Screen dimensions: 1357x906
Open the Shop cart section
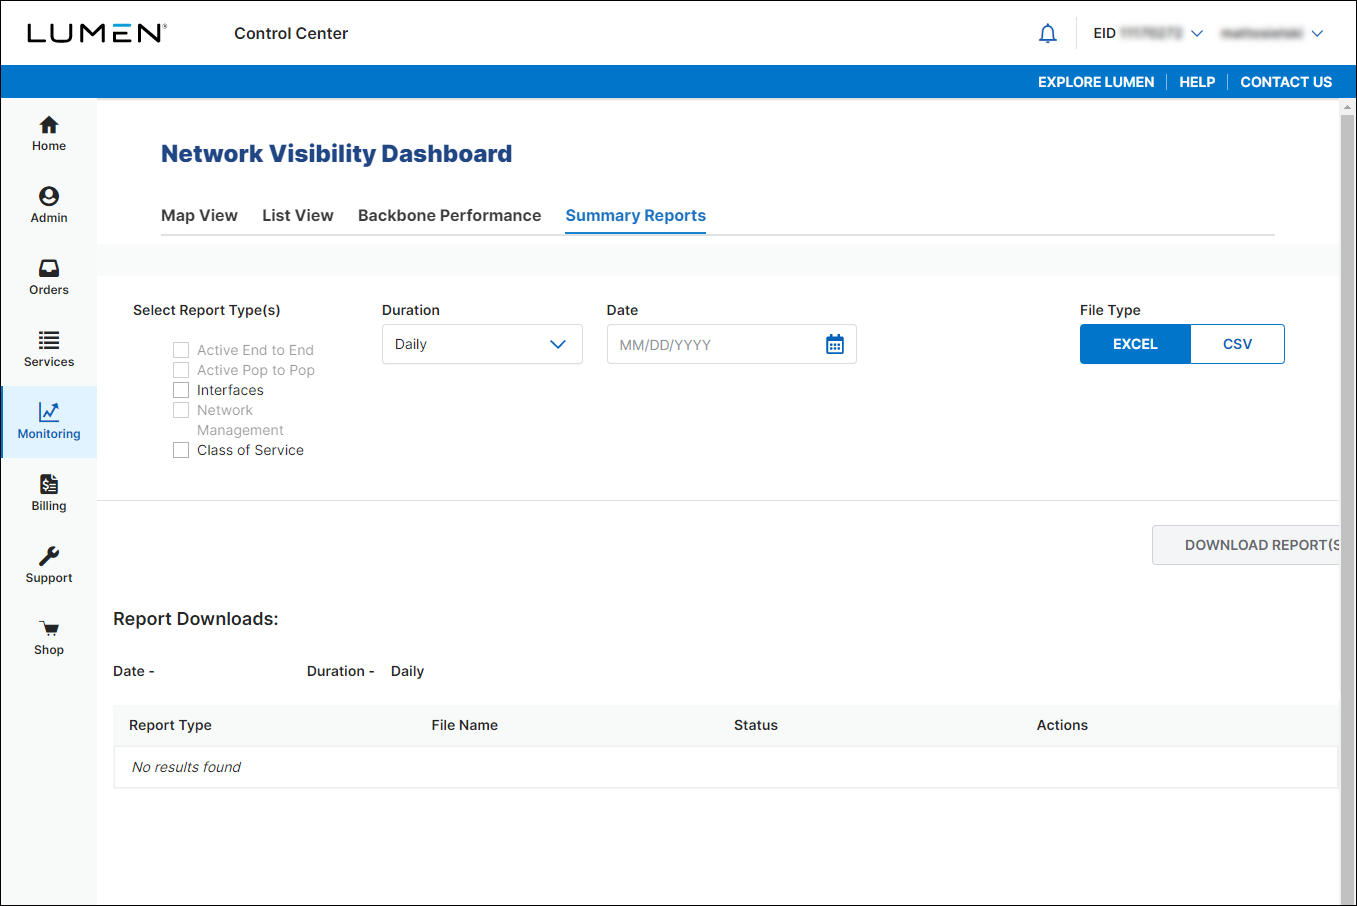(49, 638)
